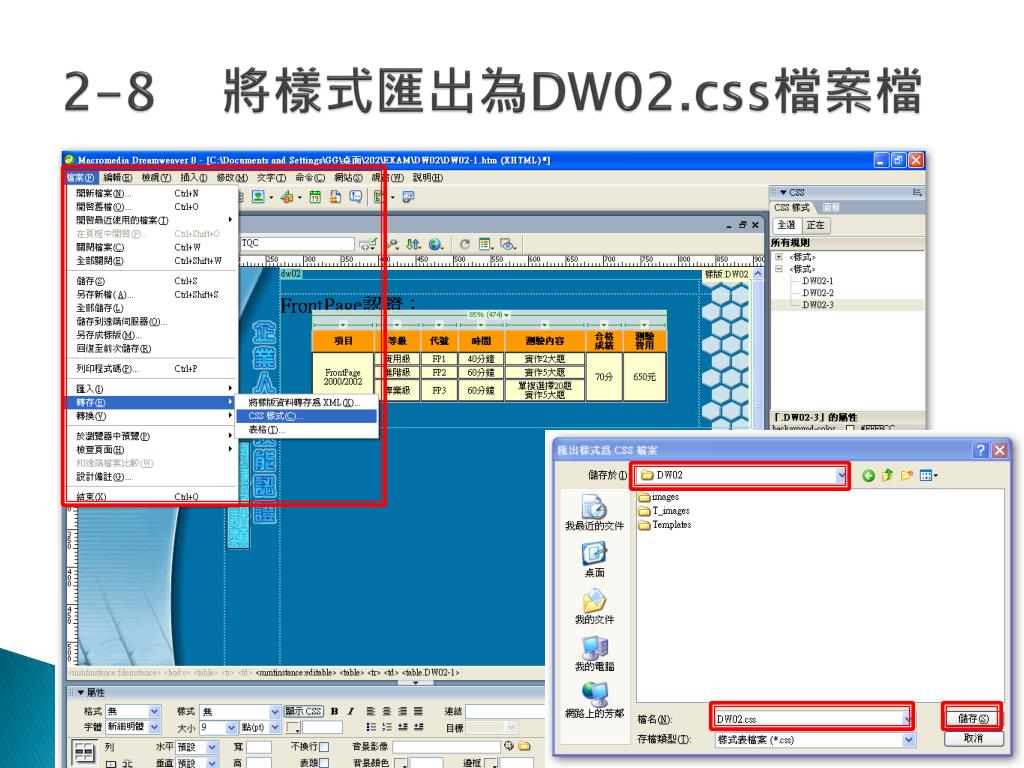Select CSS 樣式(C) in export submenu
Image resolution: width=1024 pixels, height=768 pixels.
click(306, 416)
